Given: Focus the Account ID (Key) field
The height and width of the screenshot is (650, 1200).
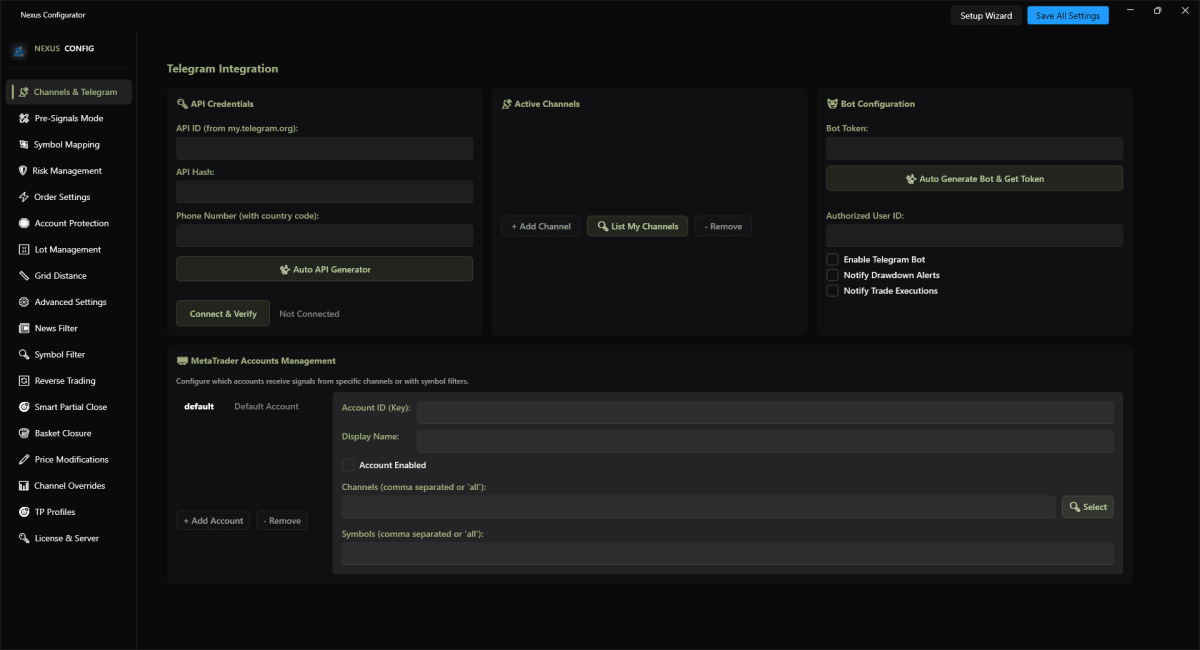Looking at the screenshot, I should [x=765, y=413].
